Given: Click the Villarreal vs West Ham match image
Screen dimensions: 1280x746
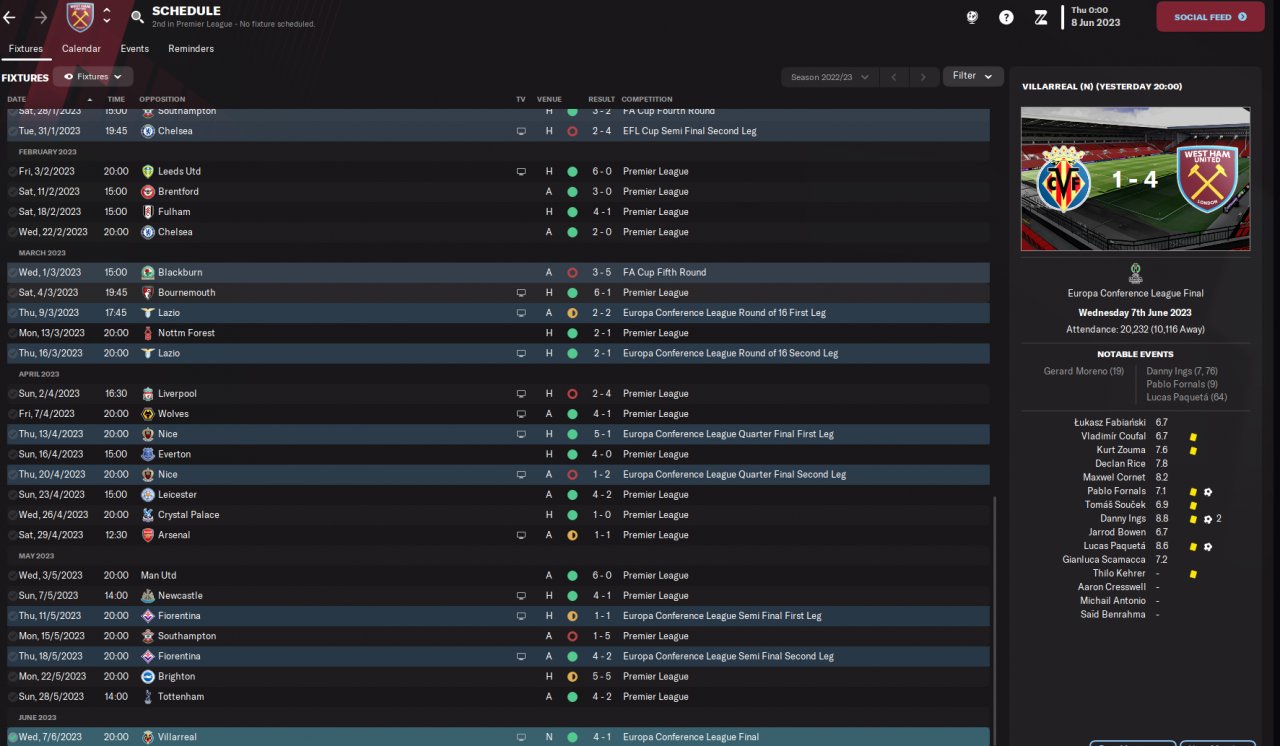Looking at the screenshot, I should 1135,179.
